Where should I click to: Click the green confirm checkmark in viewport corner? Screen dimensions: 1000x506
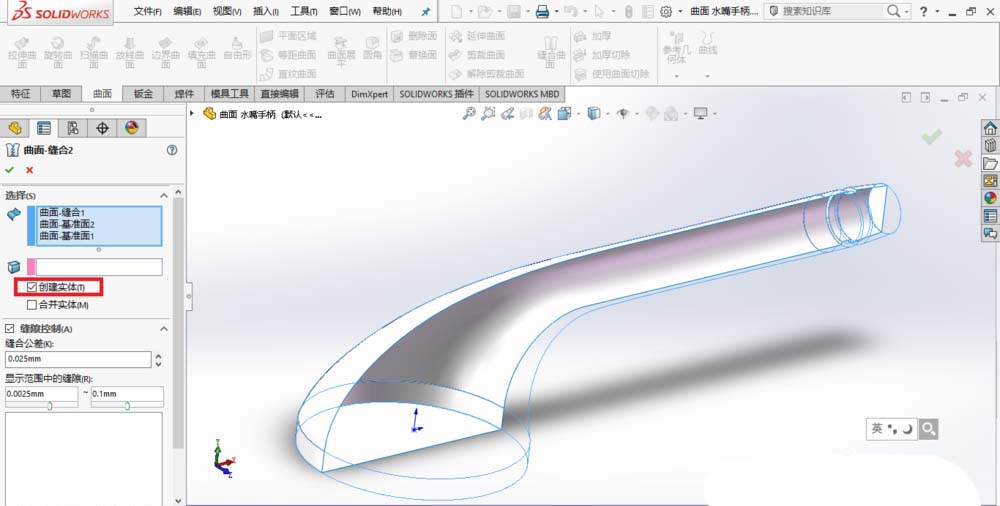(932, 136)
